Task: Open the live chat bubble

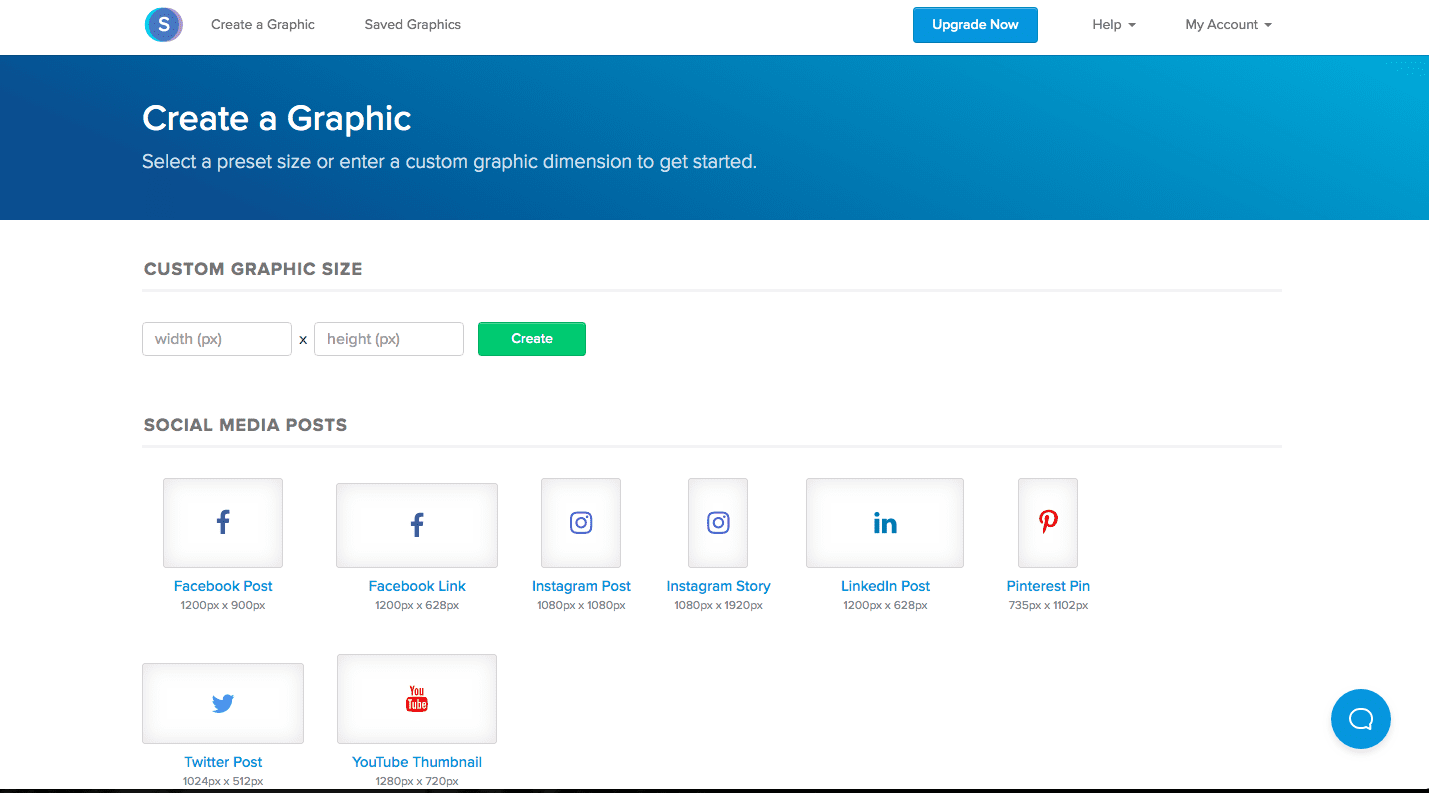Action: 1361,719
